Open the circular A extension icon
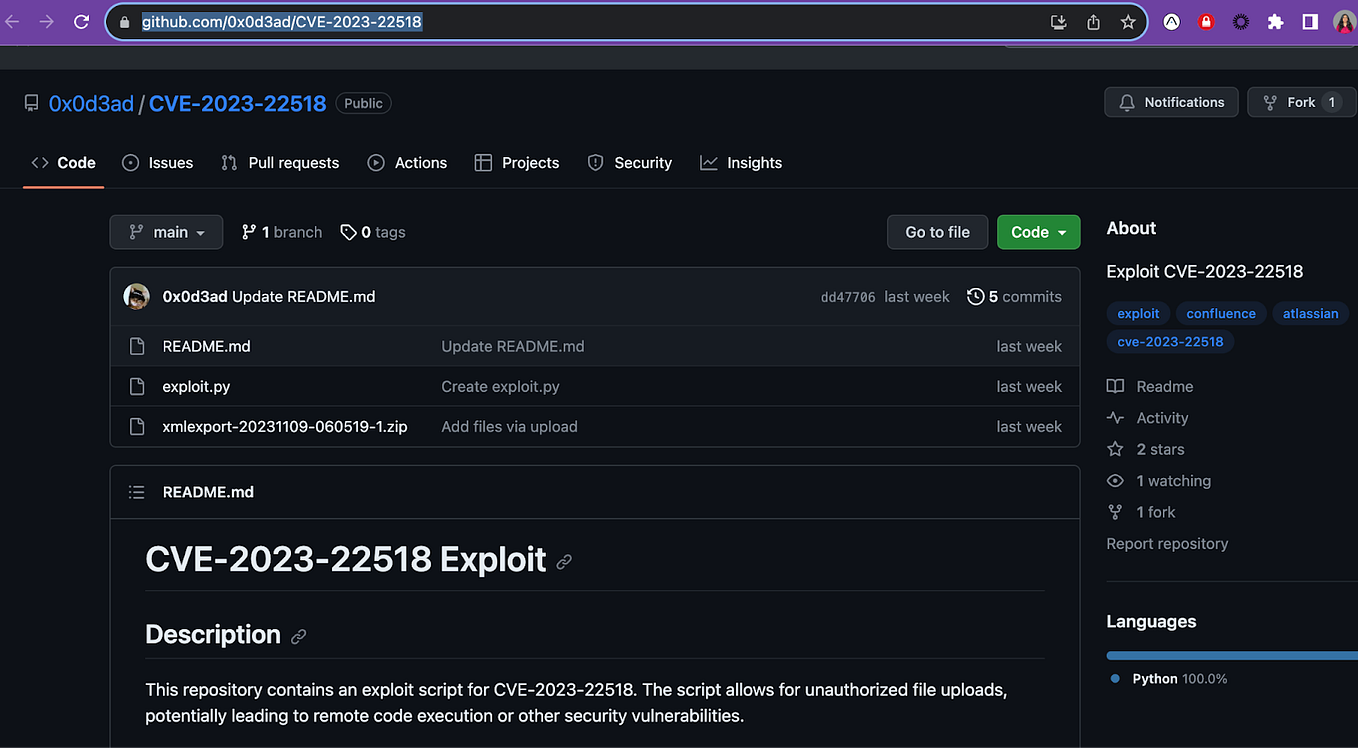The image size is (1358, 748). click(1171, 22)
